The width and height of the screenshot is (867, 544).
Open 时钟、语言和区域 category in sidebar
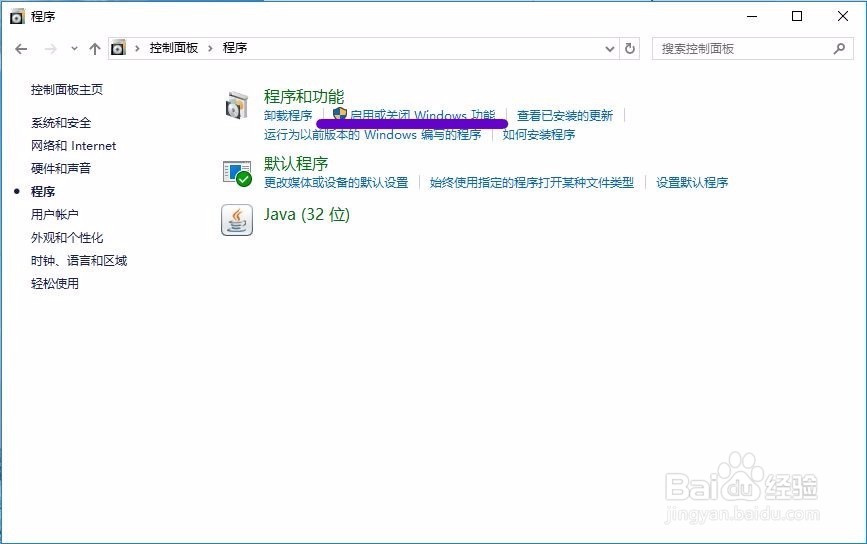point(79,260)
